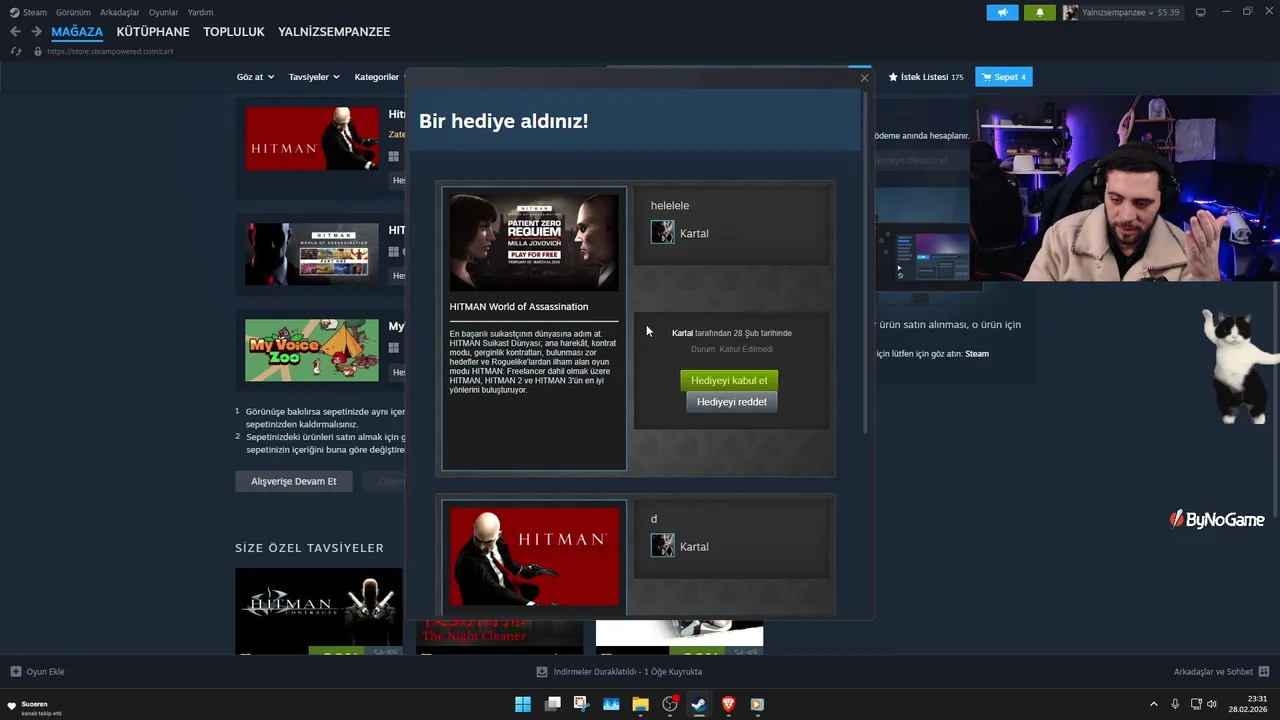Switch to the KÜTÜPHANE tab
Viewport: 1280px width, 720px height.
click(153, 32)
